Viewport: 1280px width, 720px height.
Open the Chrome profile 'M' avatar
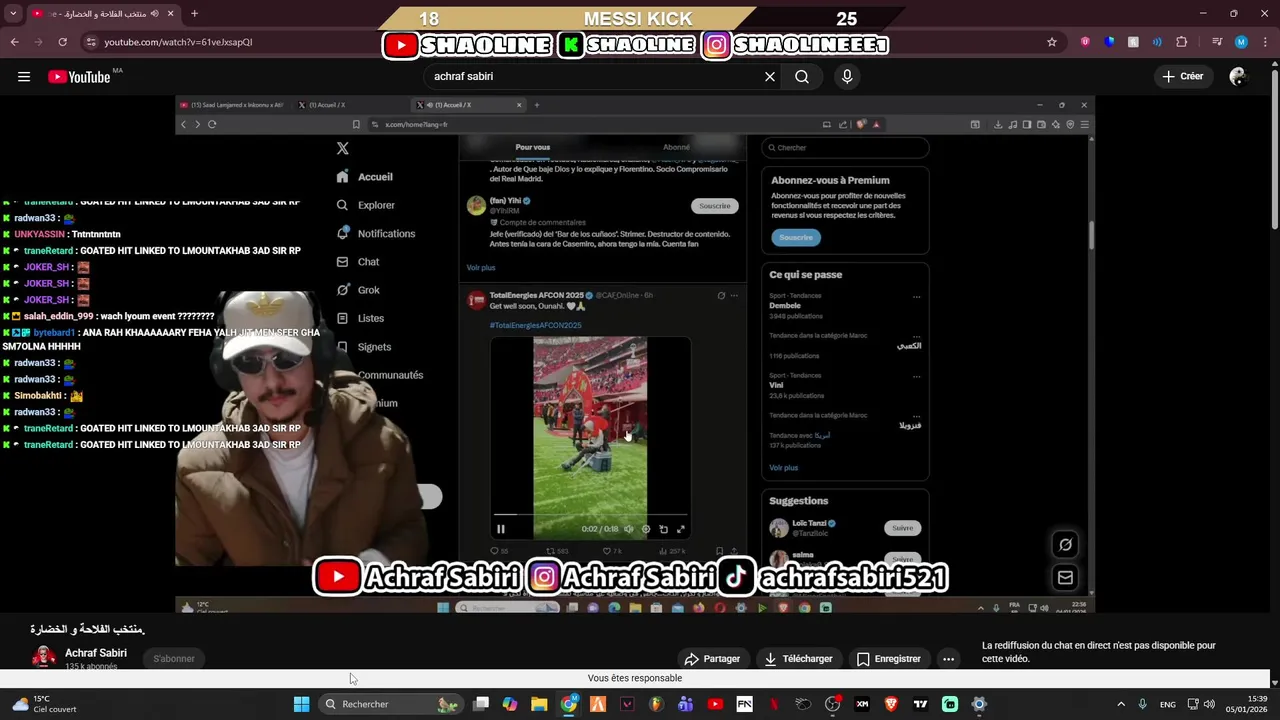[x=1241, y=42]
